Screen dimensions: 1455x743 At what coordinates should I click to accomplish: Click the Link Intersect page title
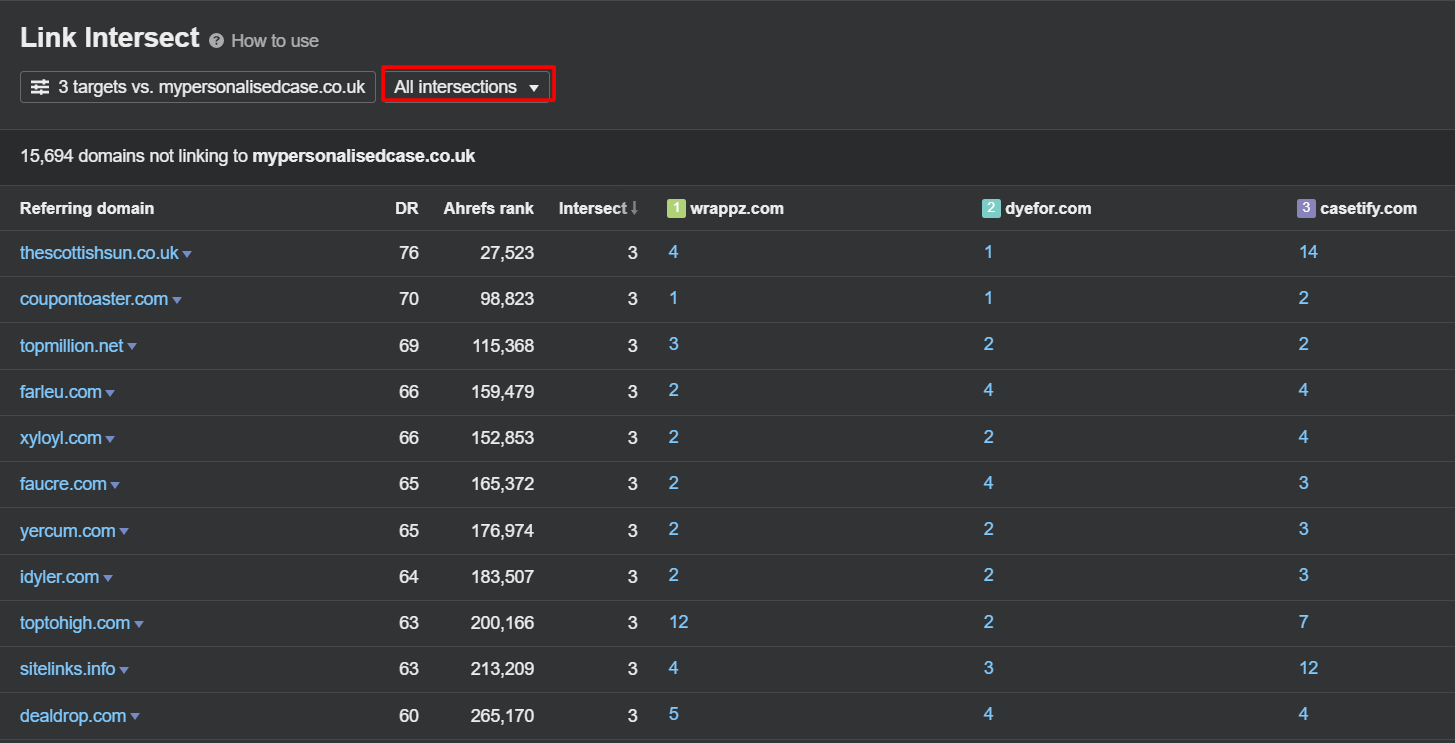pos(110,38)
